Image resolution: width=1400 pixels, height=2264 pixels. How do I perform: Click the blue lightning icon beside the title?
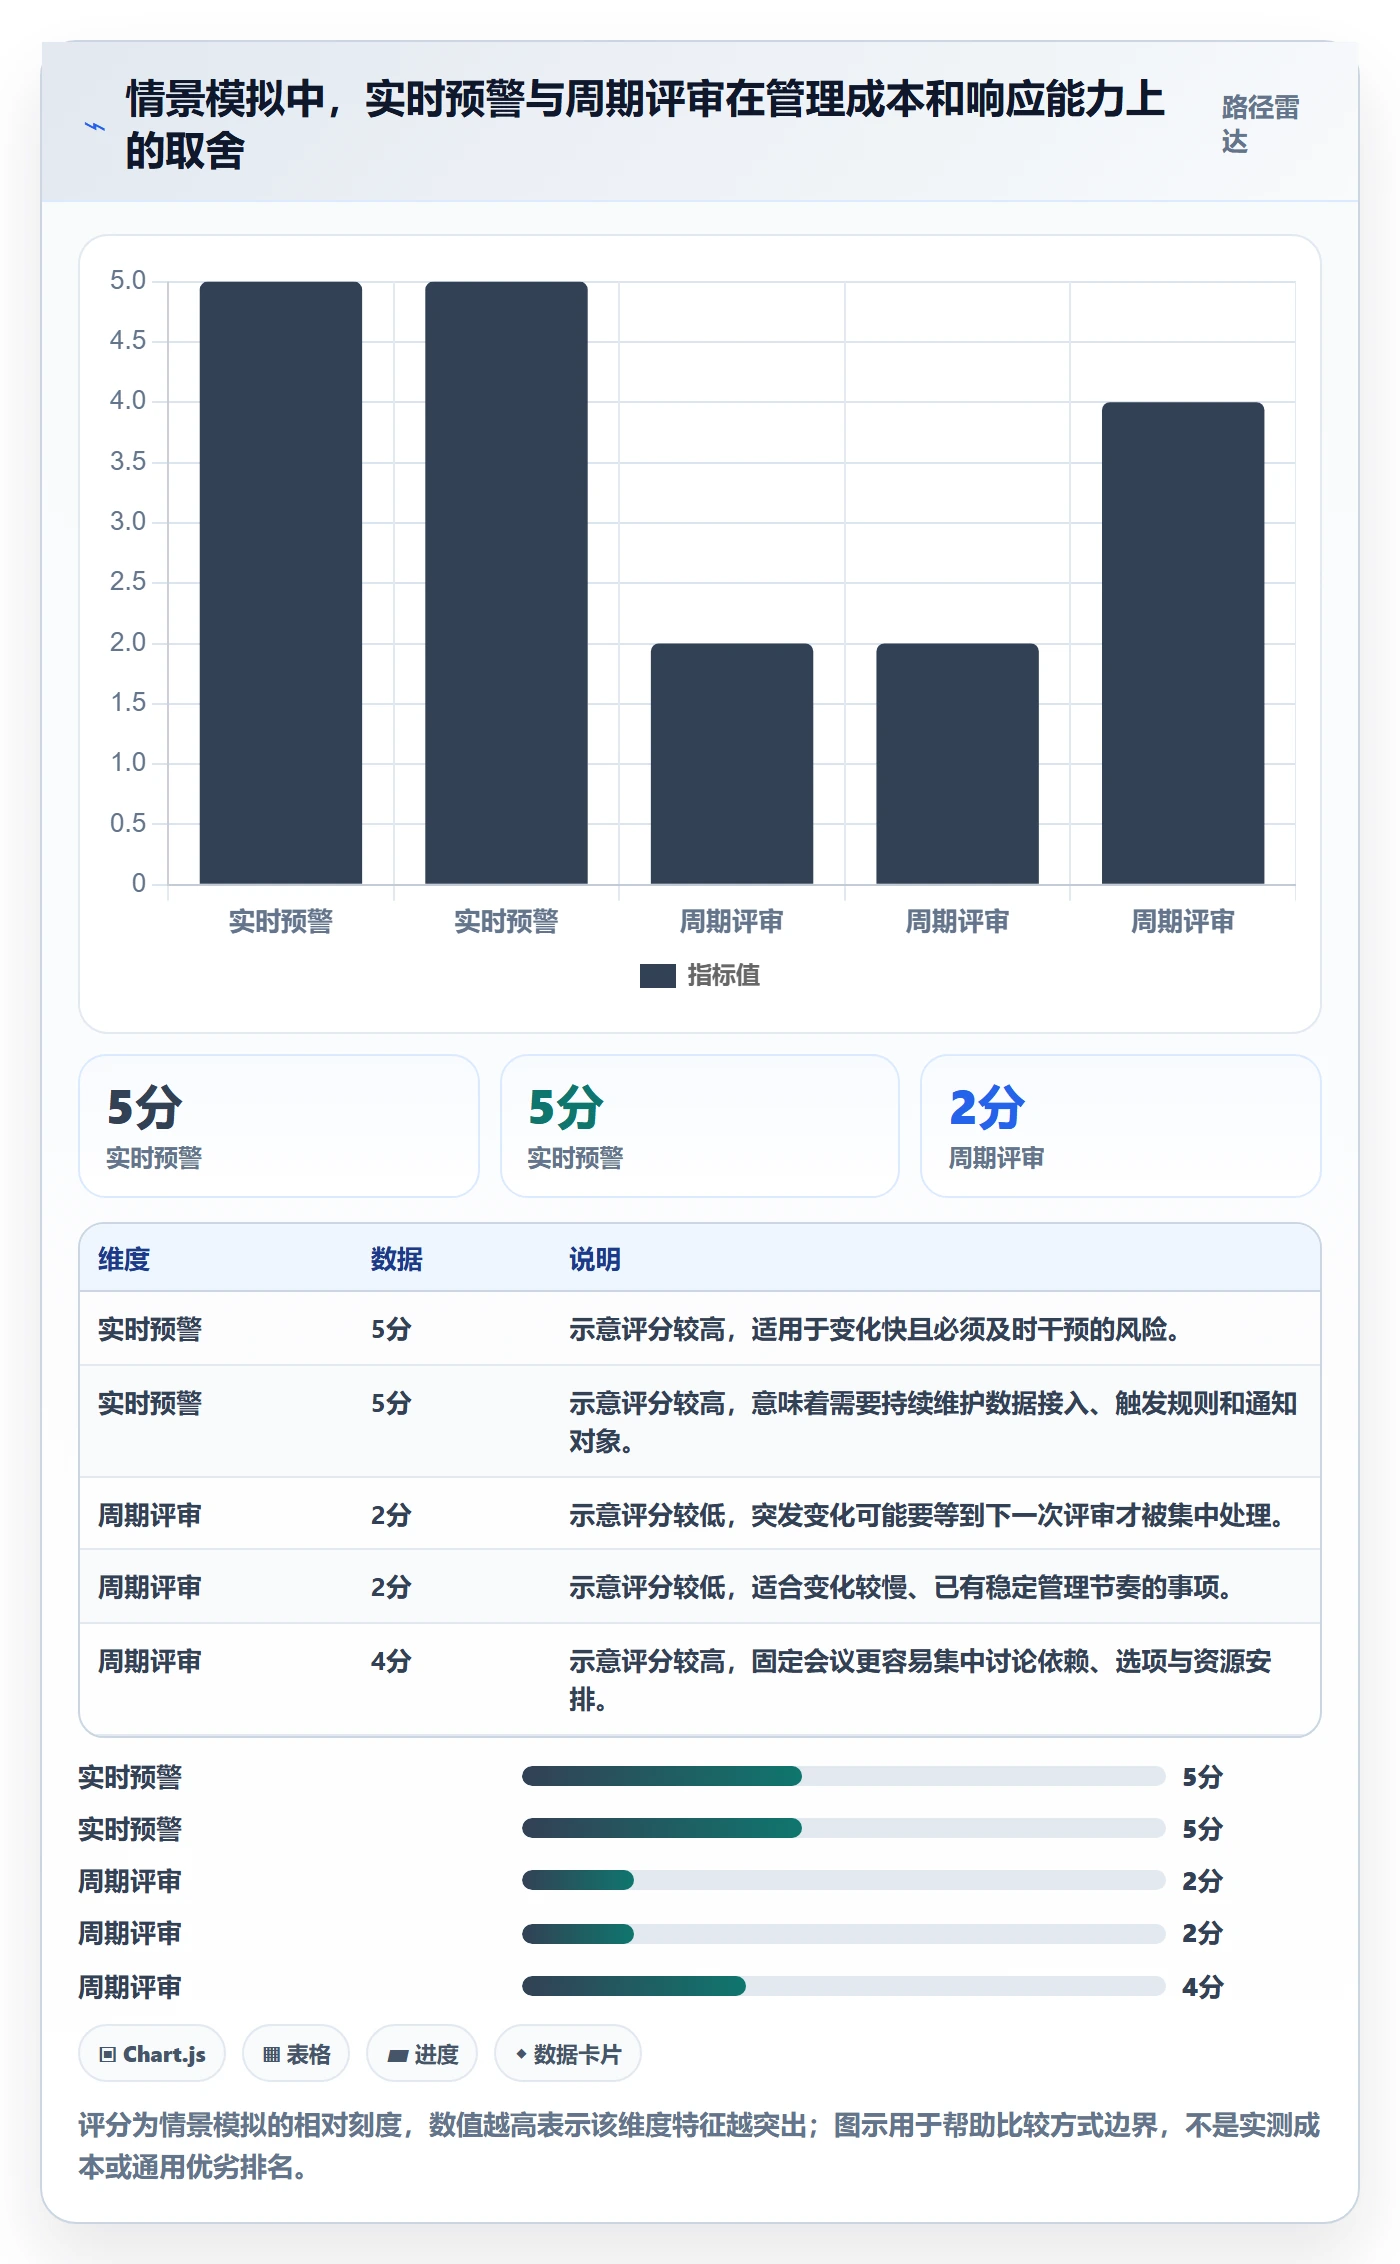click(94, 127)
